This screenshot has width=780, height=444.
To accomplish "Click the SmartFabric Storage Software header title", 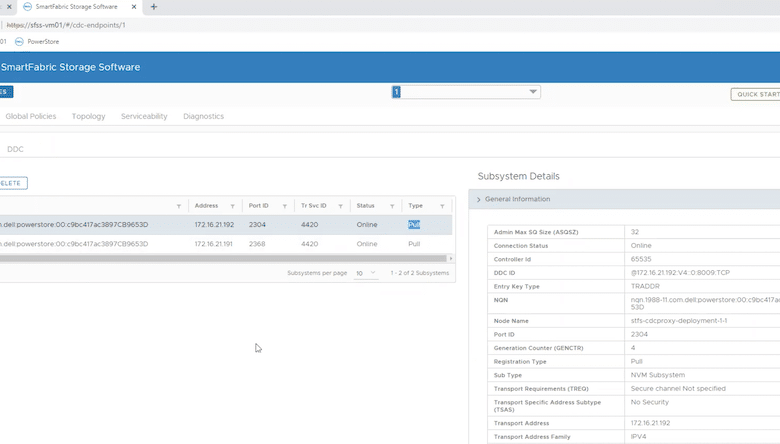I will coord(70,67).
